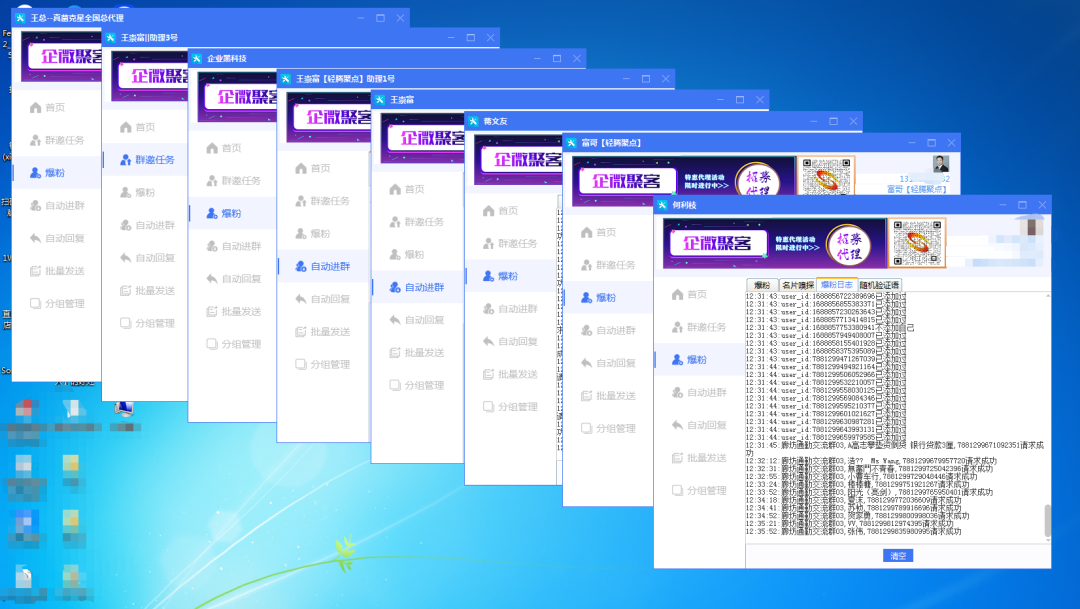Open 自动回复 in the 何利枝 window
The height and width of the screenshot is (609, 1080).
(698, 425)
